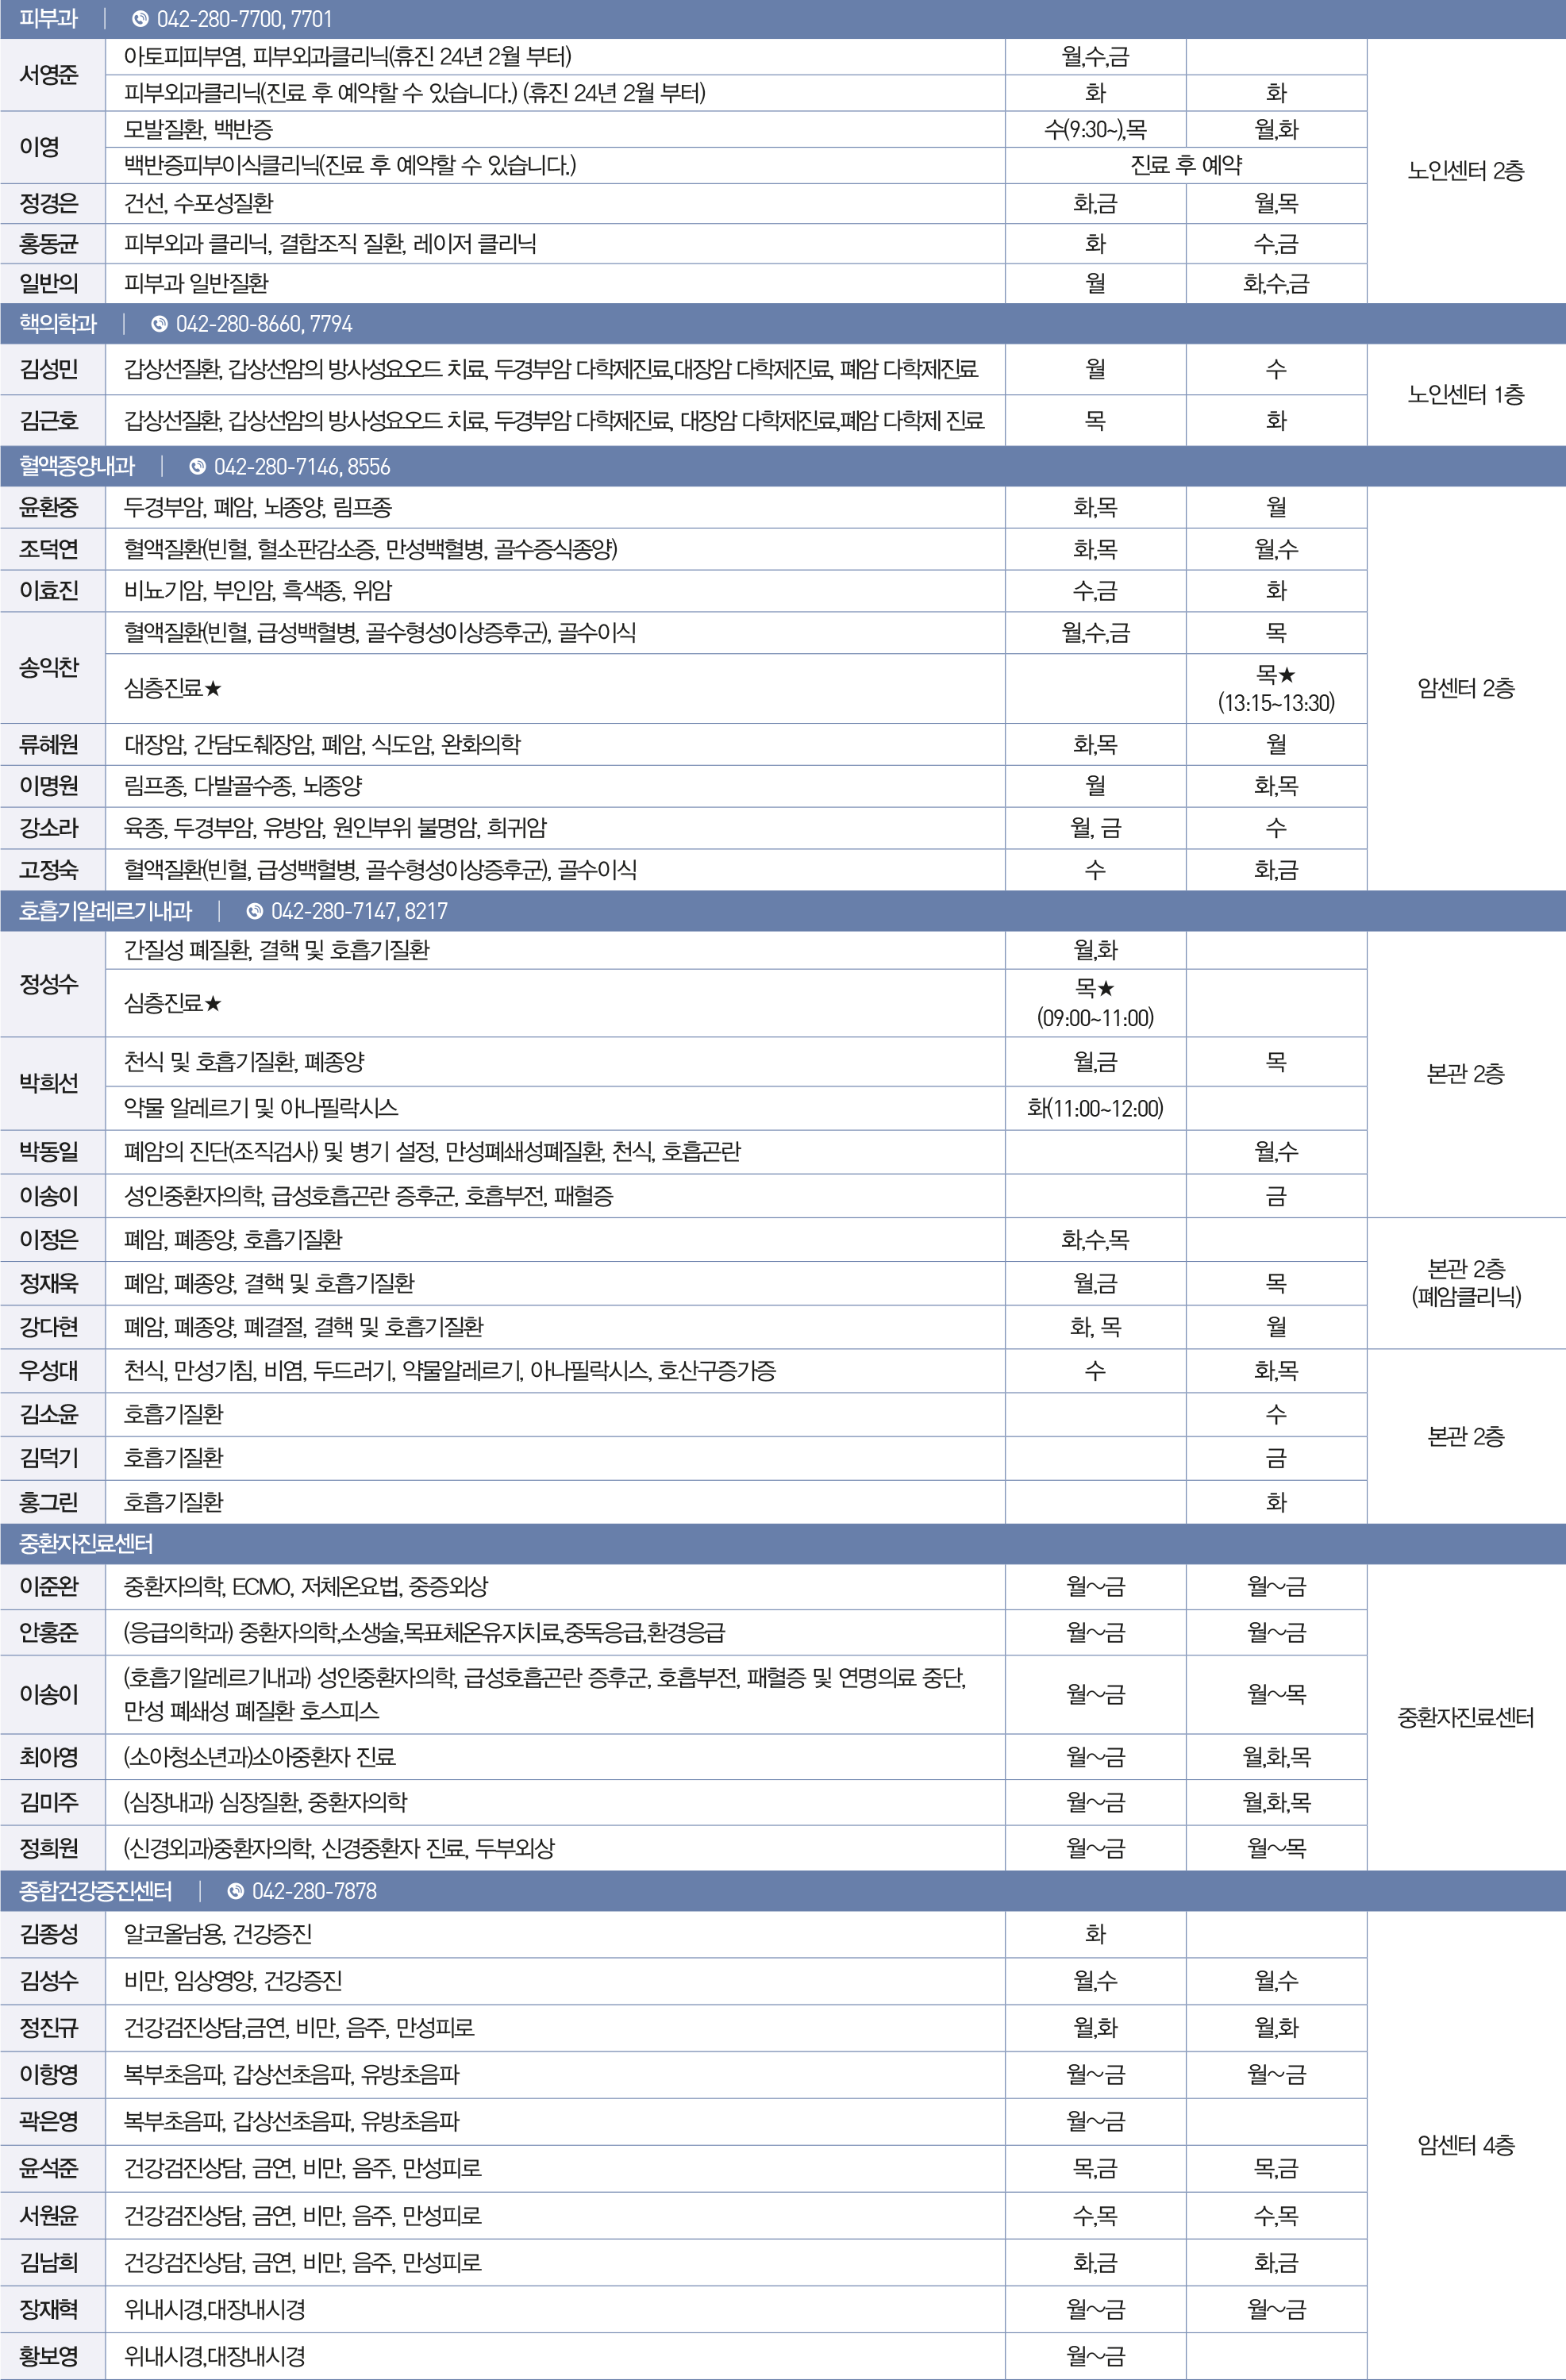Click phone icon in 핵의학과 header
Screen dimensions: 1566x2380
click(159, 324)
